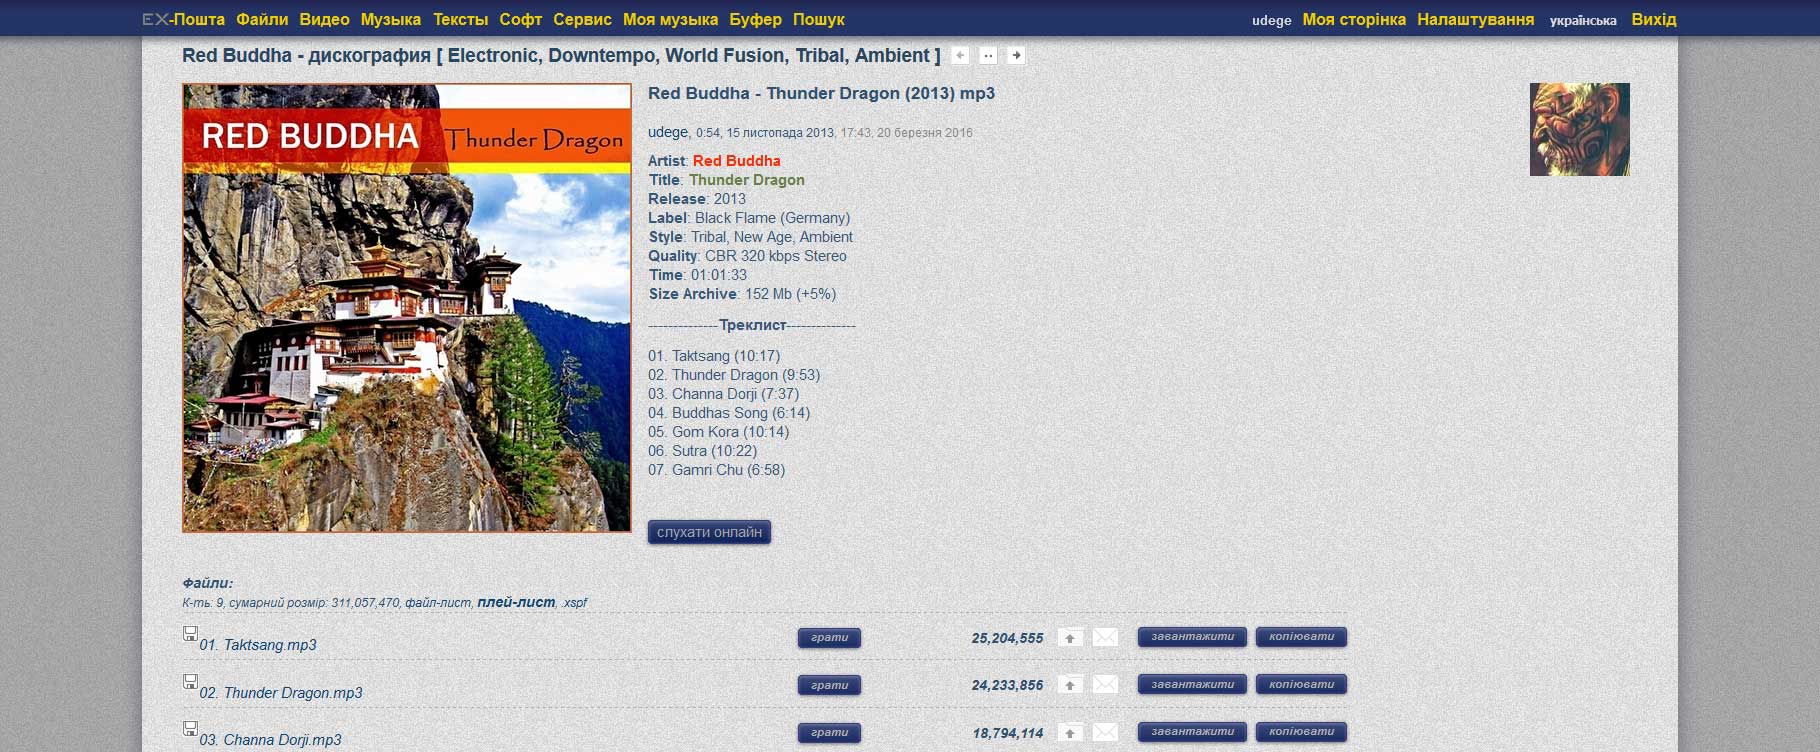Viewport: 1820px width, 752px height.
Task: Click the file size 24,233,856
Action: [x=1007, y=685]
